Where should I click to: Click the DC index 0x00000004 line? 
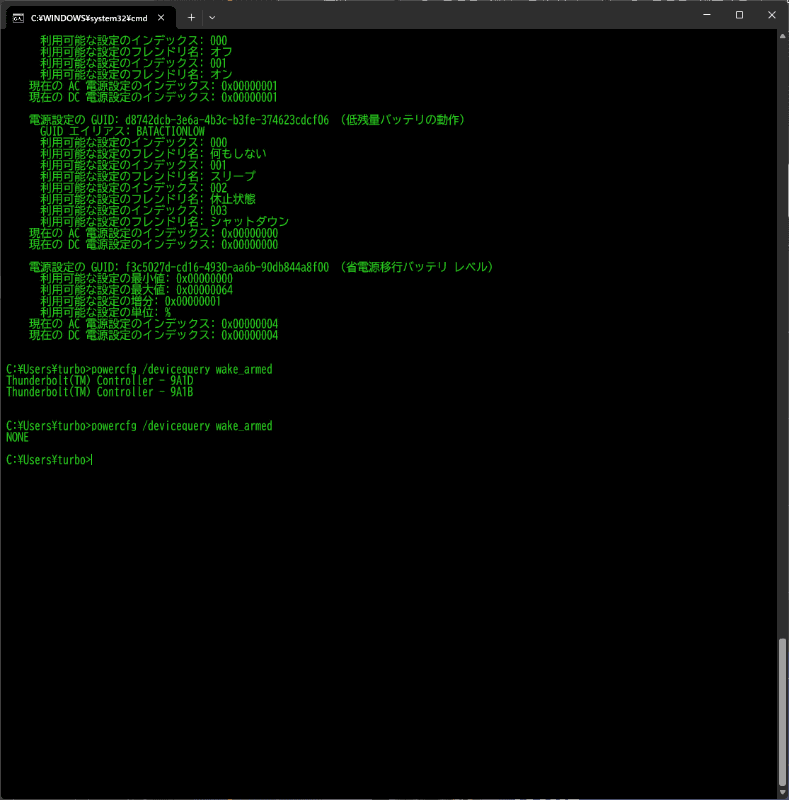[154, 335]
